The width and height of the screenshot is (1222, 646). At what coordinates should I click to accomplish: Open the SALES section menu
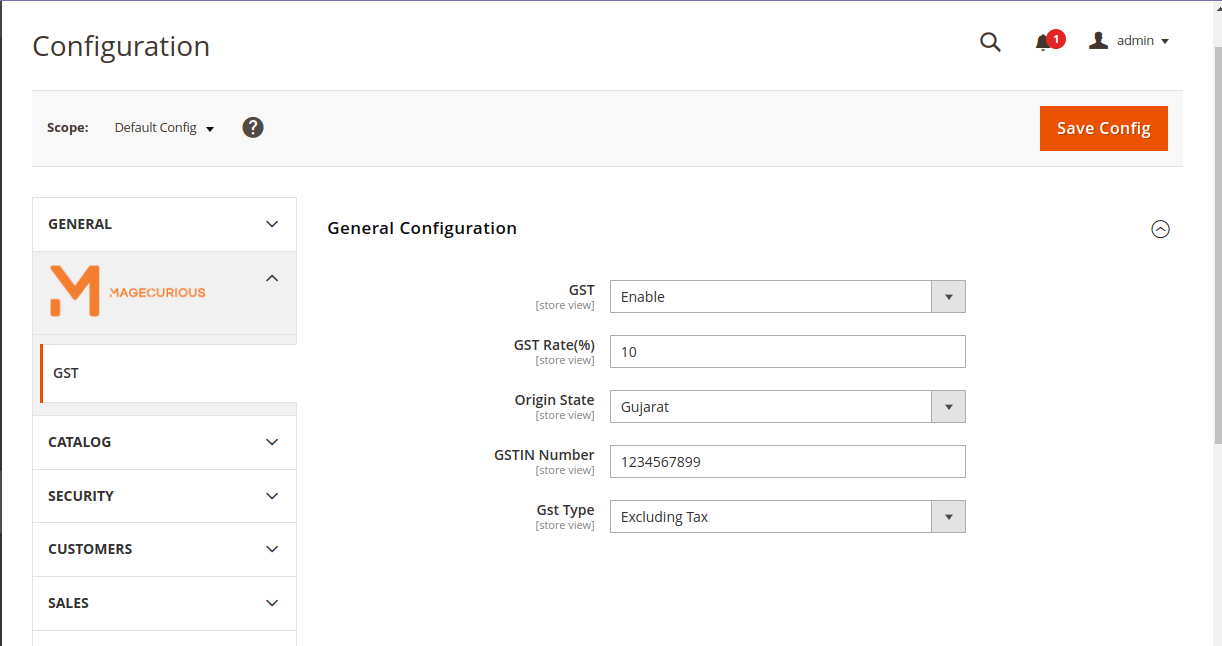[x=164, y=602]
